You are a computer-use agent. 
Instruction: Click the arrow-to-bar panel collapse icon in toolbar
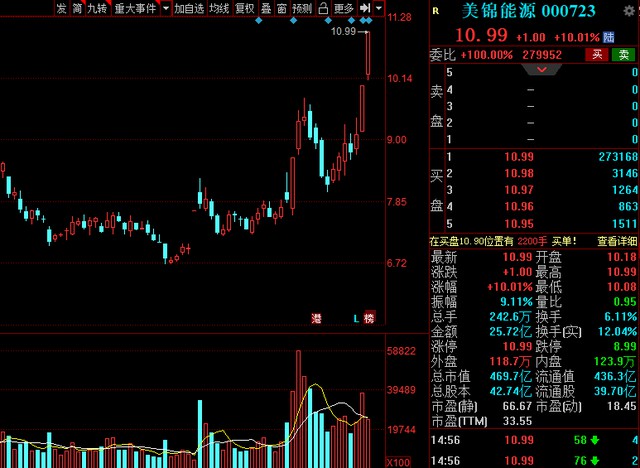pyautogui.click(x=365, y=8)
